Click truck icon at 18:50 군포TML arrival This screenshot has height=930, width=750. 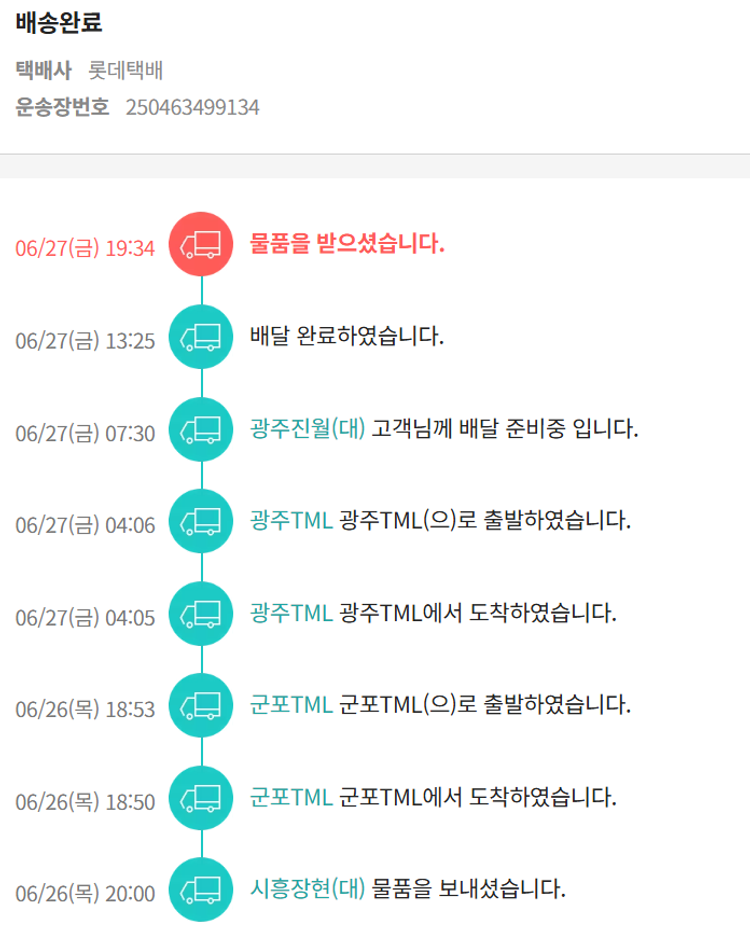(202, 798)
